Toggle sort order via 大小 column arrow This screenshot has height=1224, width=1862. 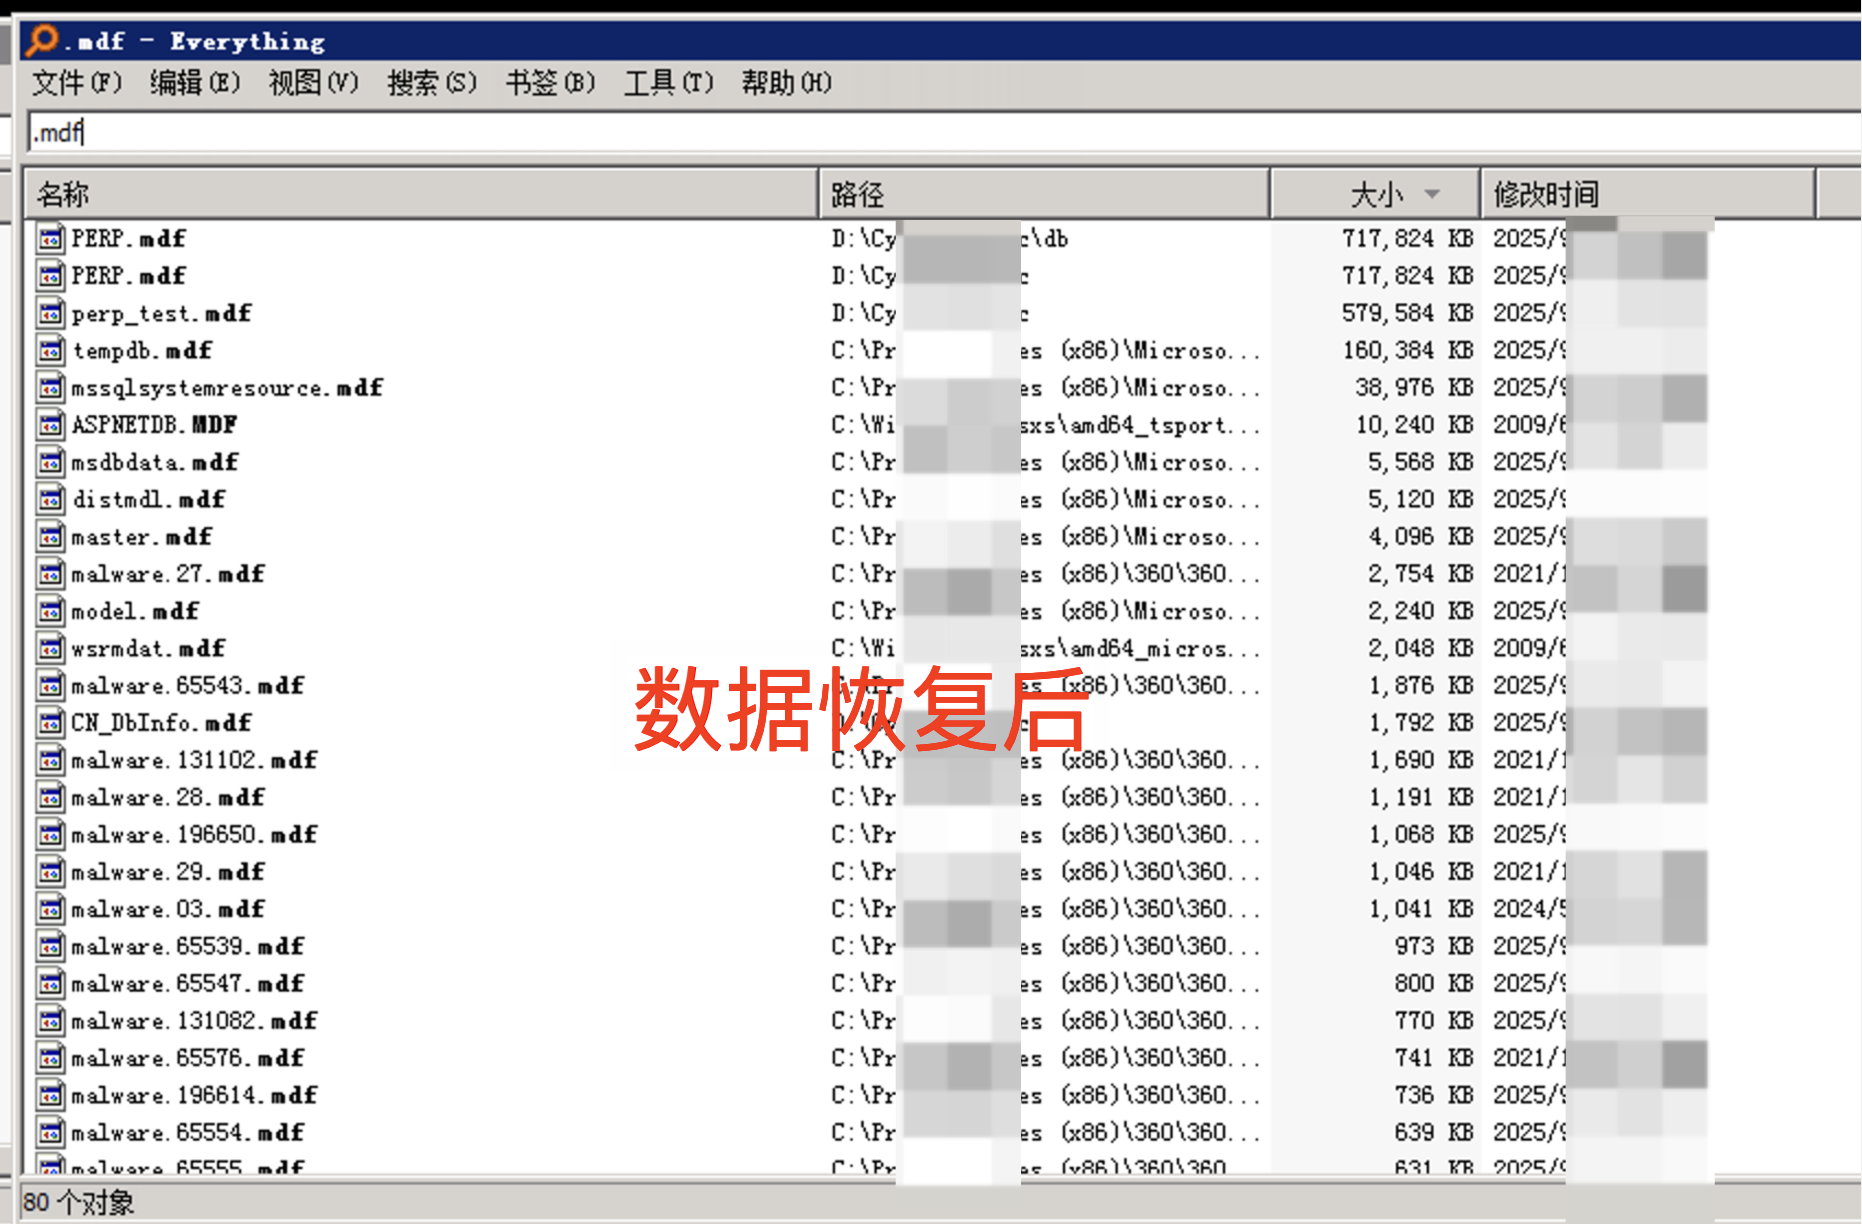[x=1432, y=194]
